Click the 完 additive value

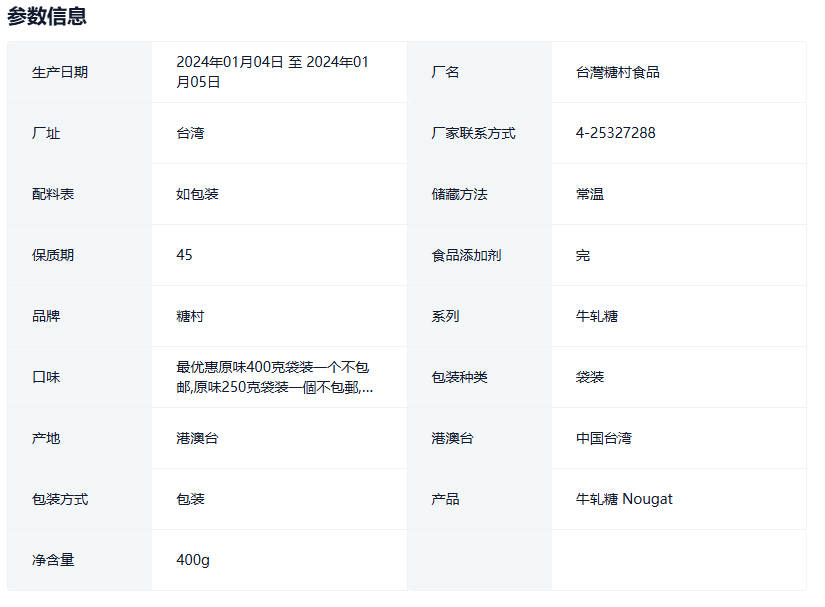[x=582, y=255]
